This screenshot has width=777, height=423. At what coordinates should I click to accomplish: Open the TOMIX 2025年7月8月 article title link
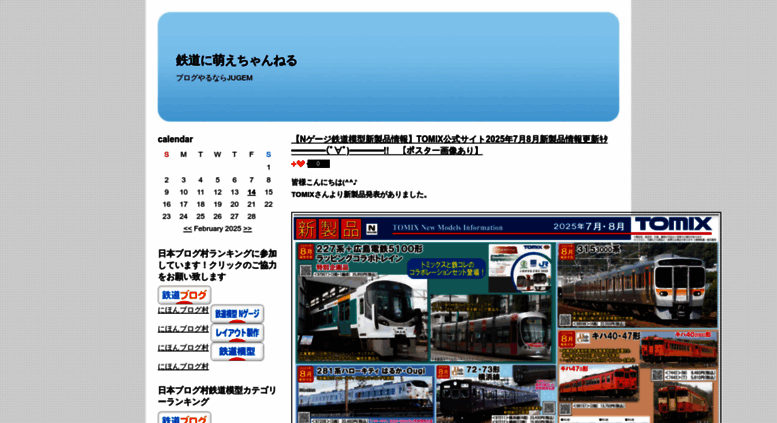click(x=449, y=145)
